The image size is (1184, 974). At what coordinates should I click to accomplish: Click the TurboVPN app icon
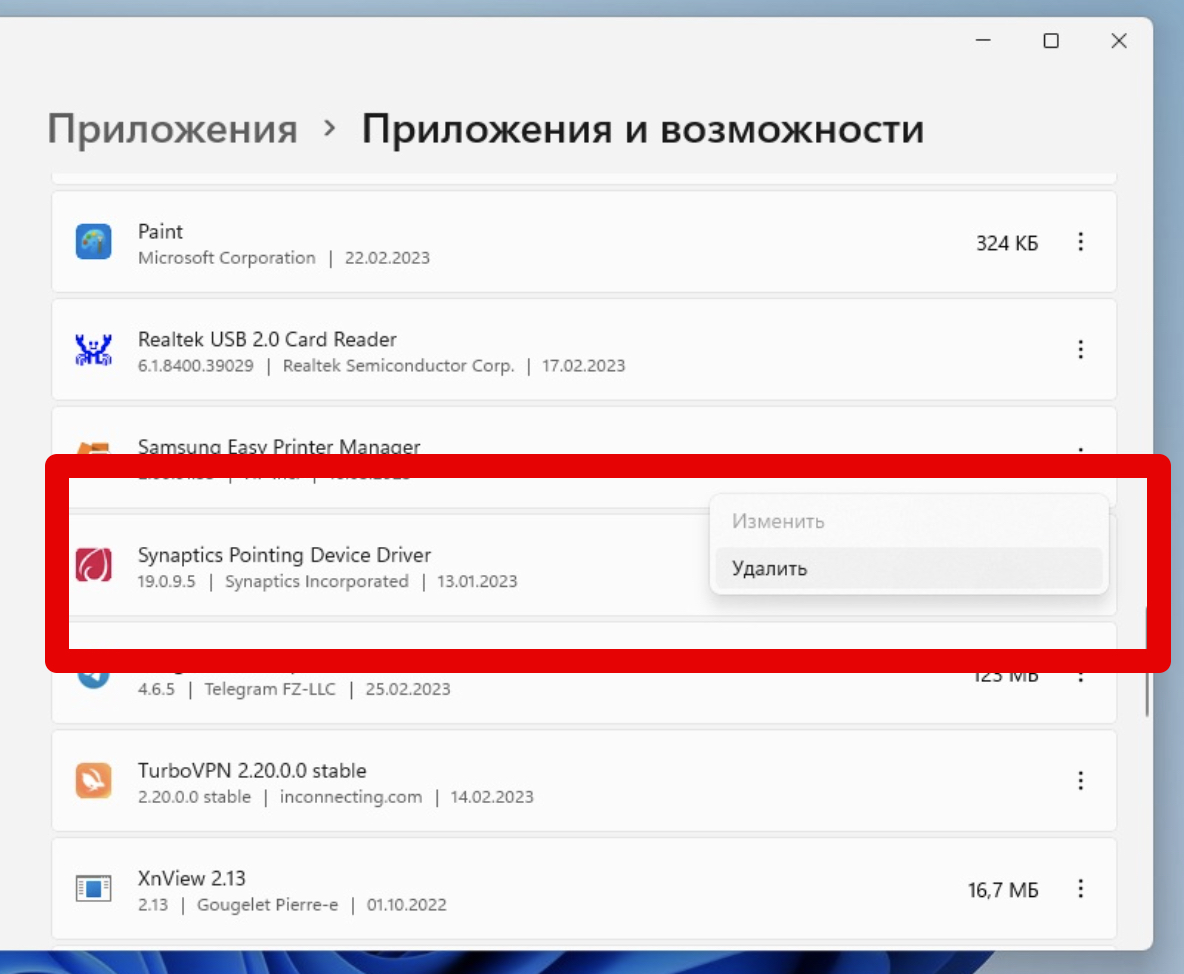tap(94, 781)
